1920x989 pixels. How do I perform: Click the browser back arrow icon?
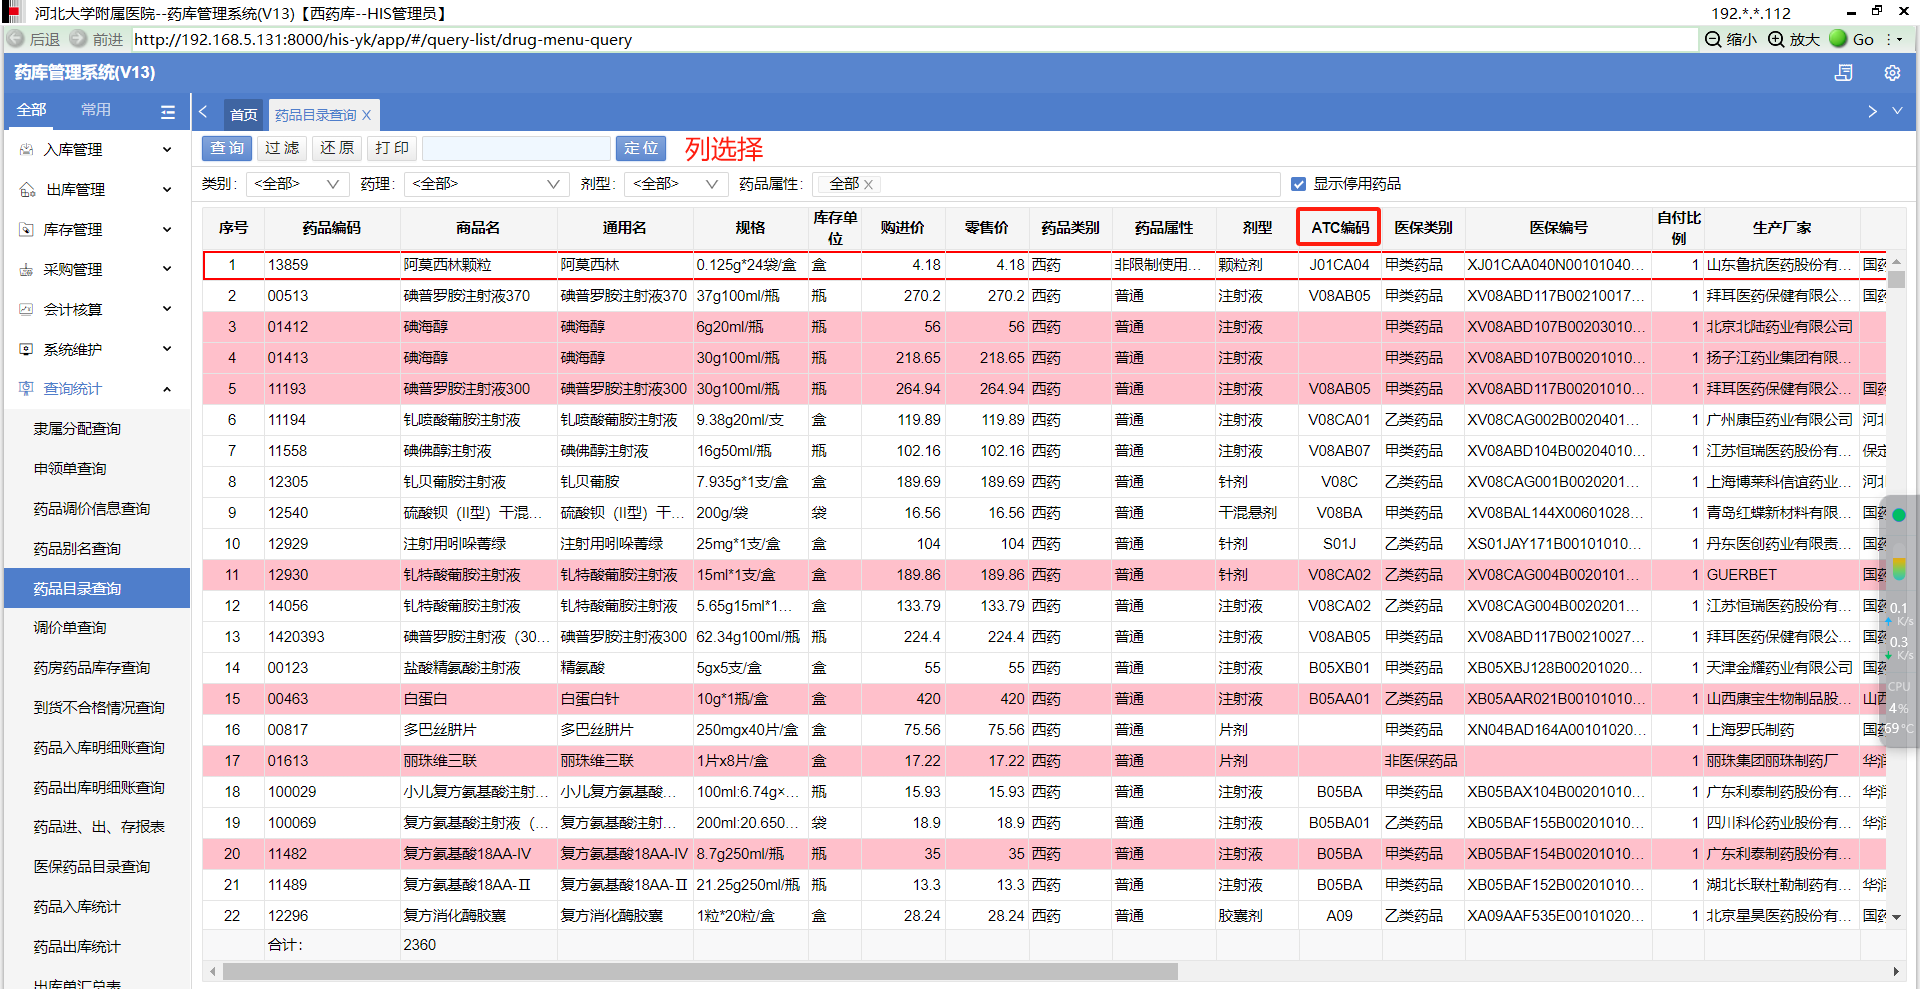[x=16, y=39]
